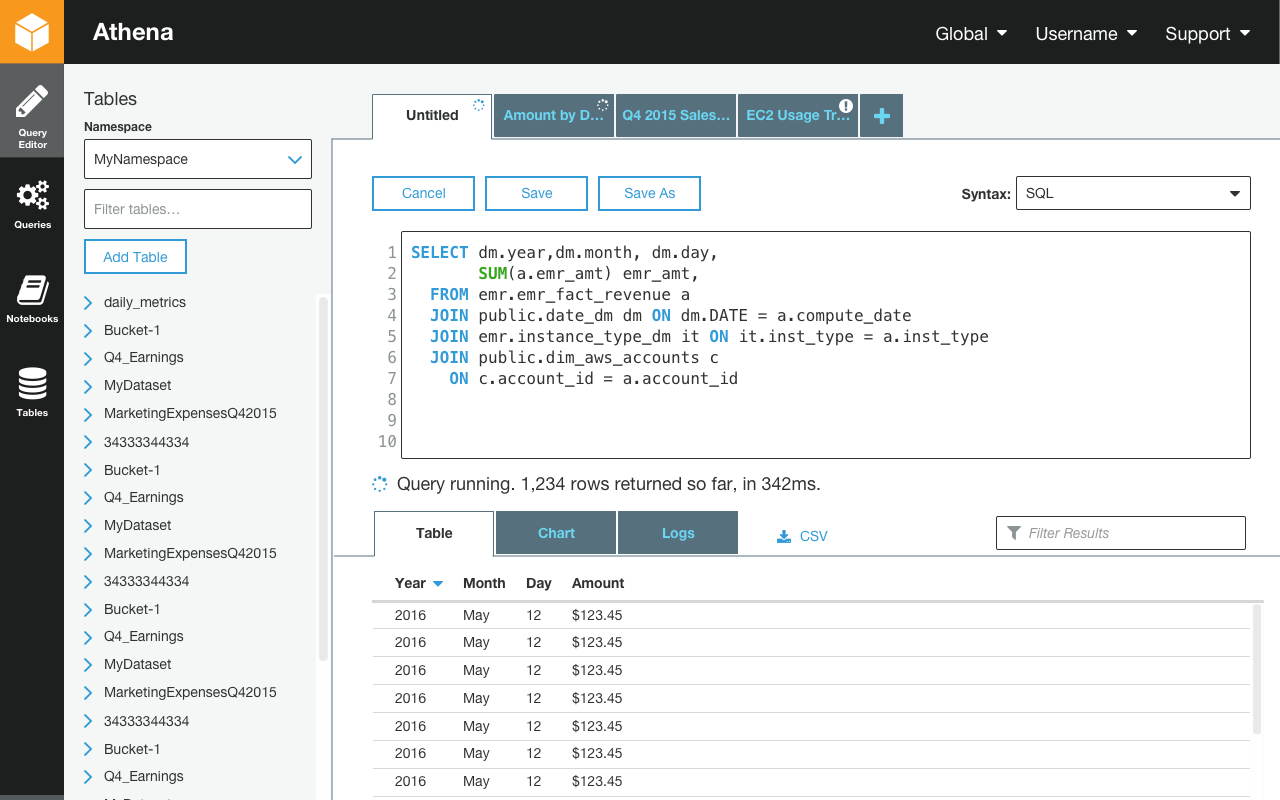The width and height of the screenshot is (1280, 800).
Task: Select the Chart results tab
Action: coord(556,533)
